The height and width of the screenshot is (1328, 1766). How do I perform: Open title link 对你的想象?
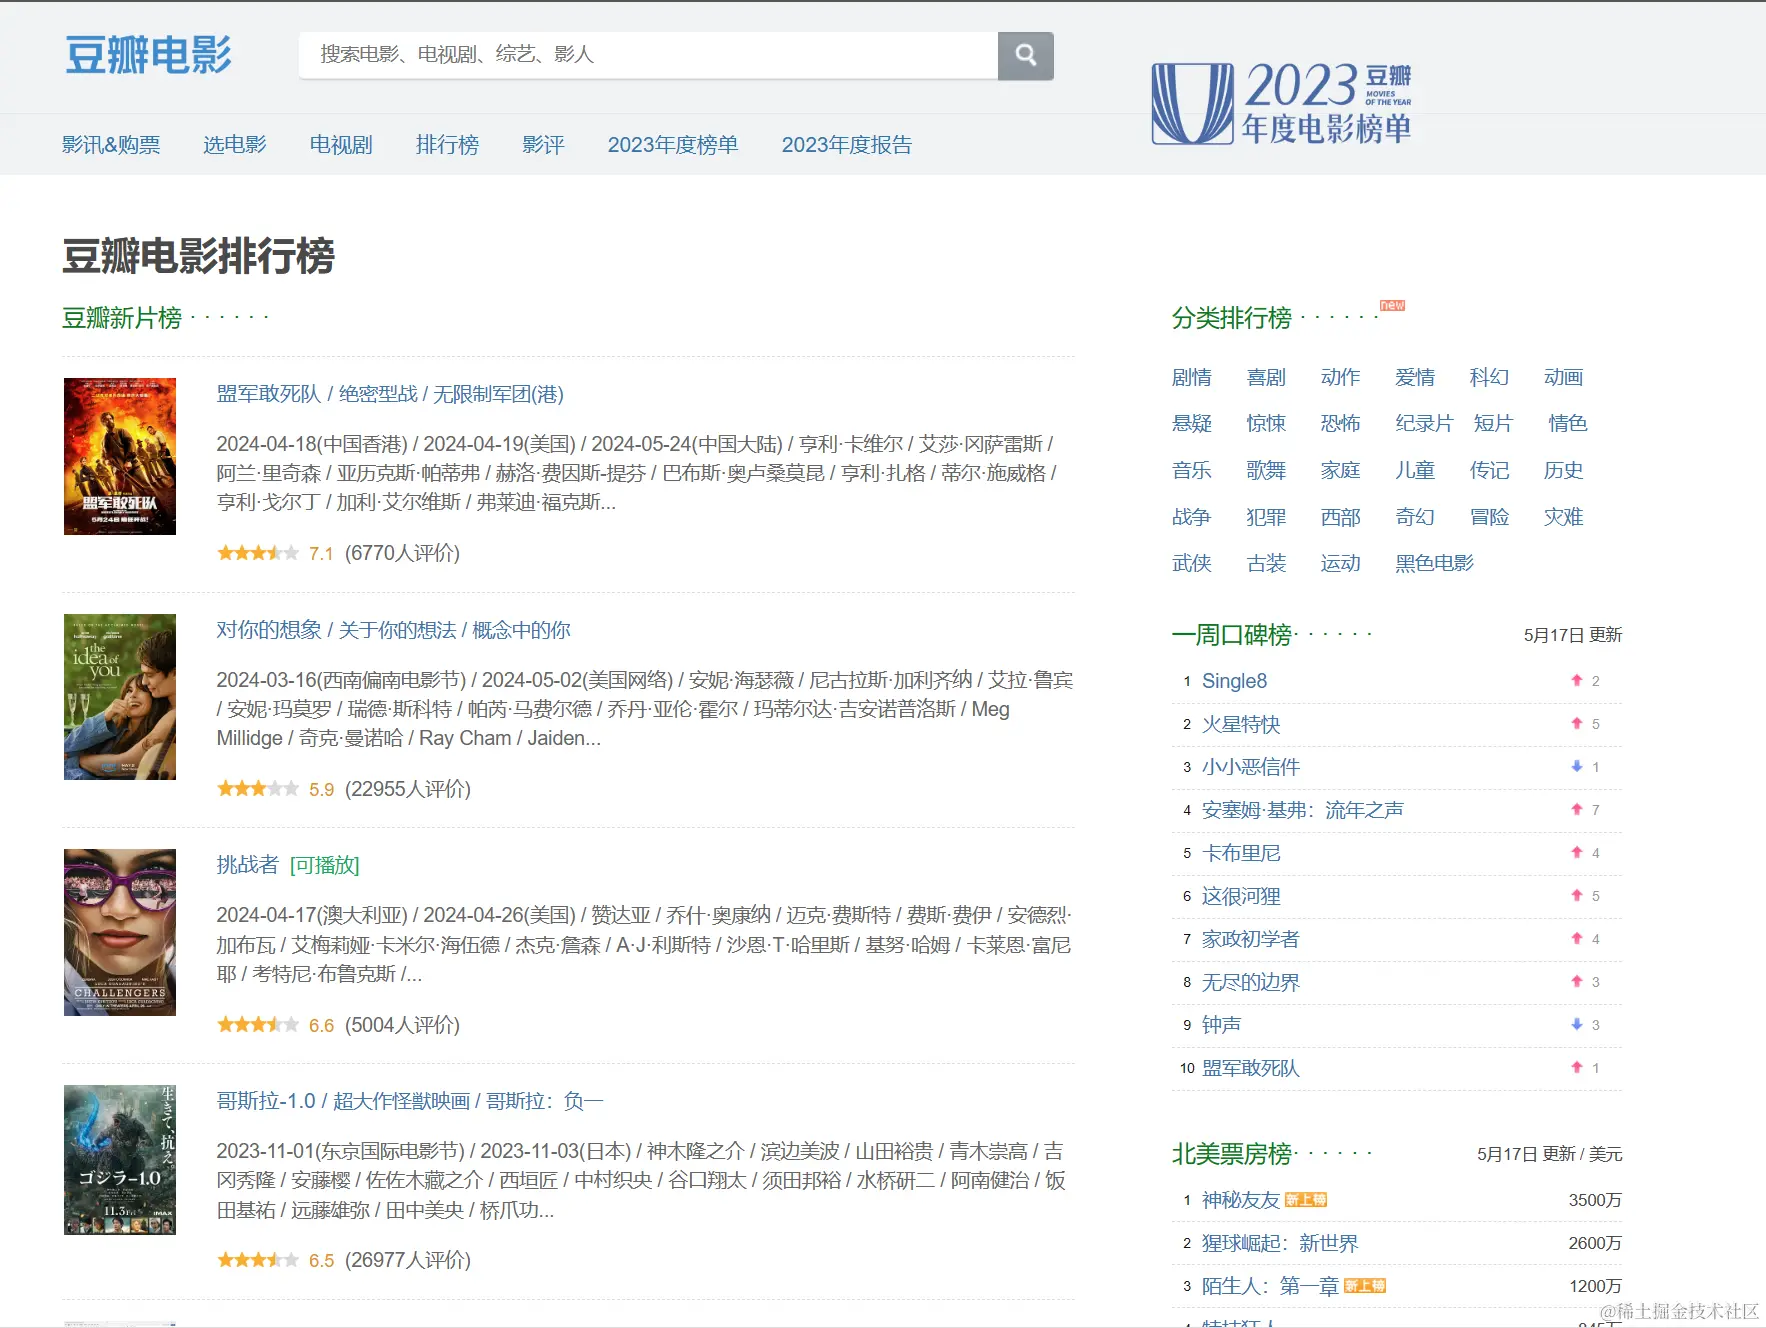(x=394, y=630)
